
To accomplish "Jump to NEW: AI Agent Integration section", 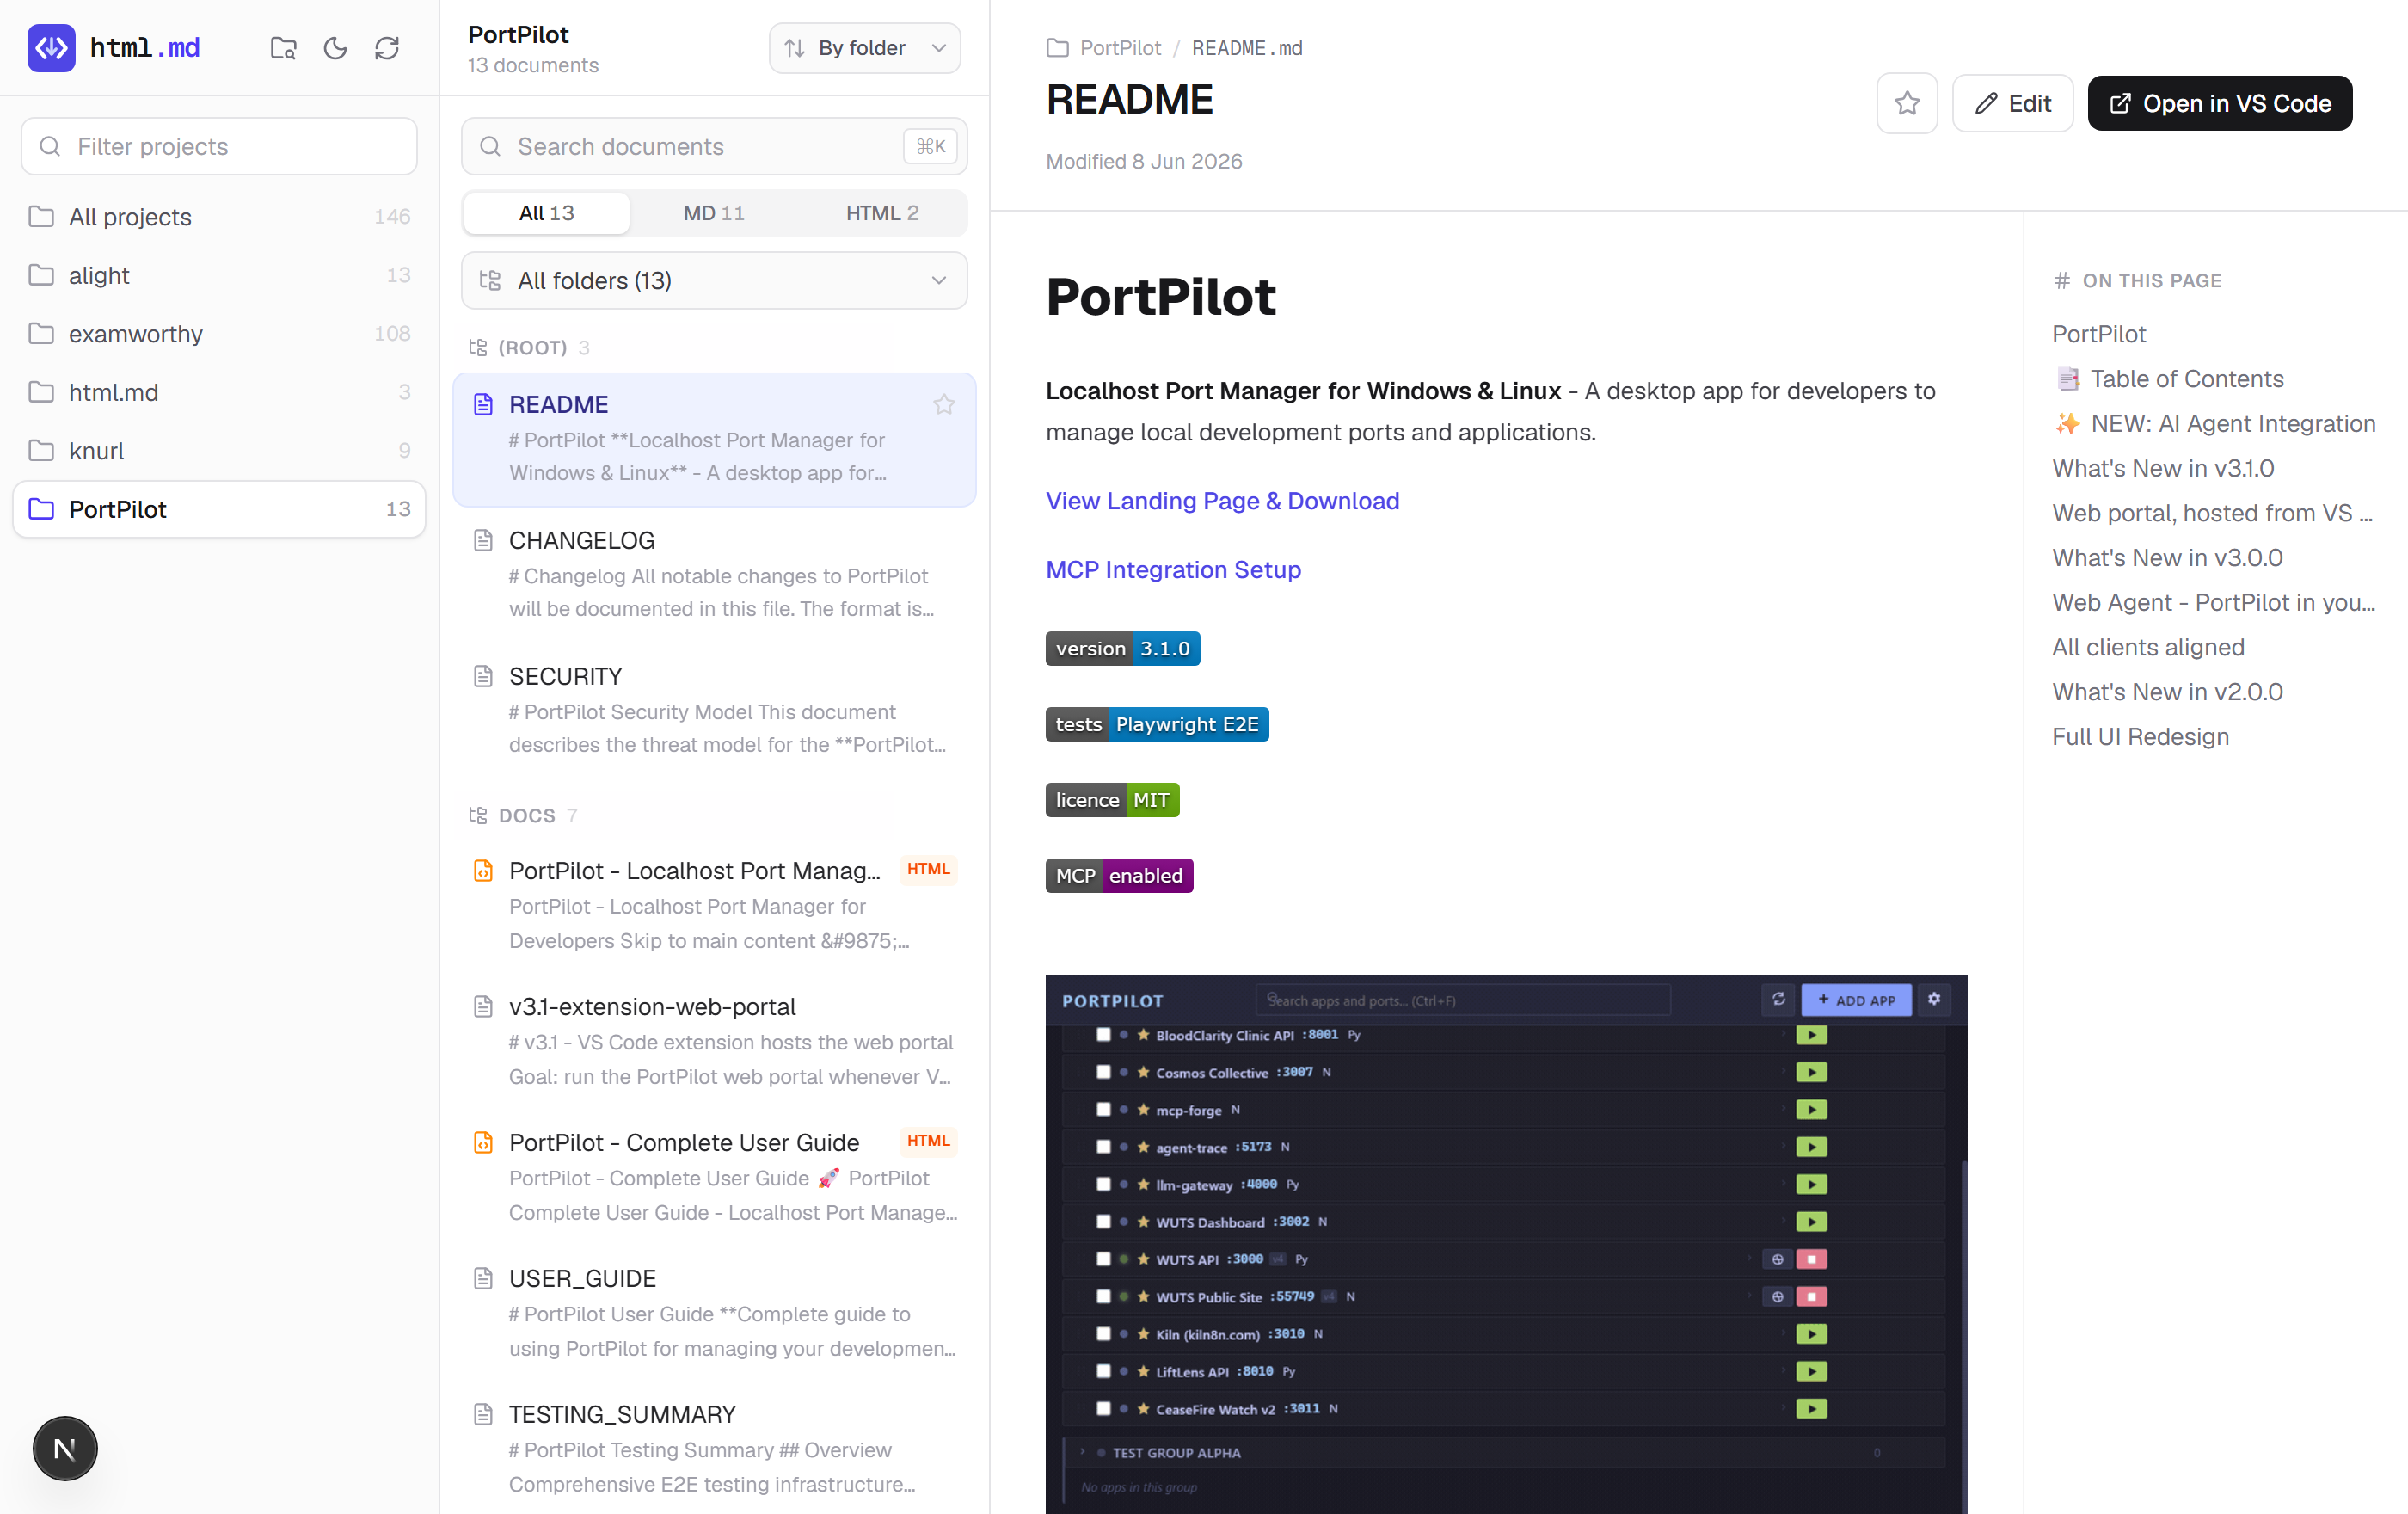I will tap(2214, 424).
